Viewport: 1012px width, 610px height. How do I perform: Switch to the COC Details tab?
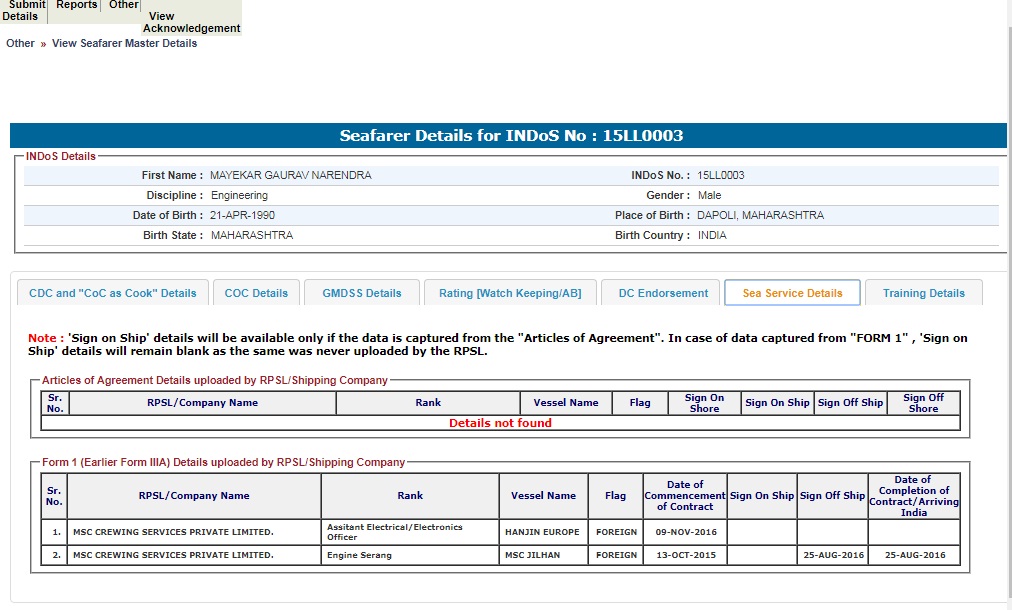(256, 293)
